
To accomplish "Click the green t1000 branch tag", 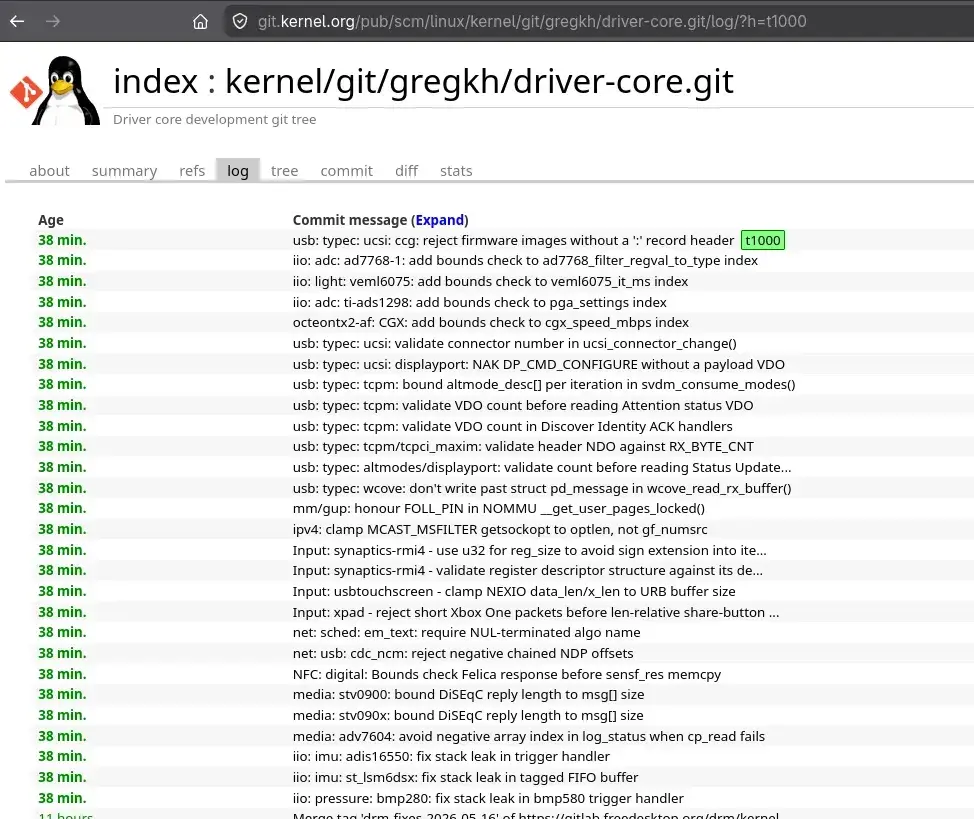I will pos(763,240).
